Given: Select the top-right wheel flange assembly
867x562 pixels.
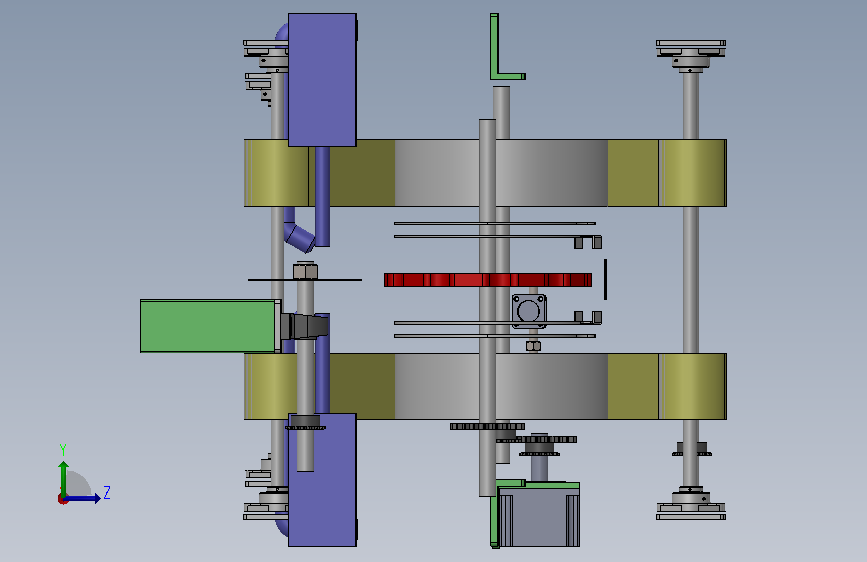Looking at the screenshot, I should pyautogui.click(x=691, y=55).
